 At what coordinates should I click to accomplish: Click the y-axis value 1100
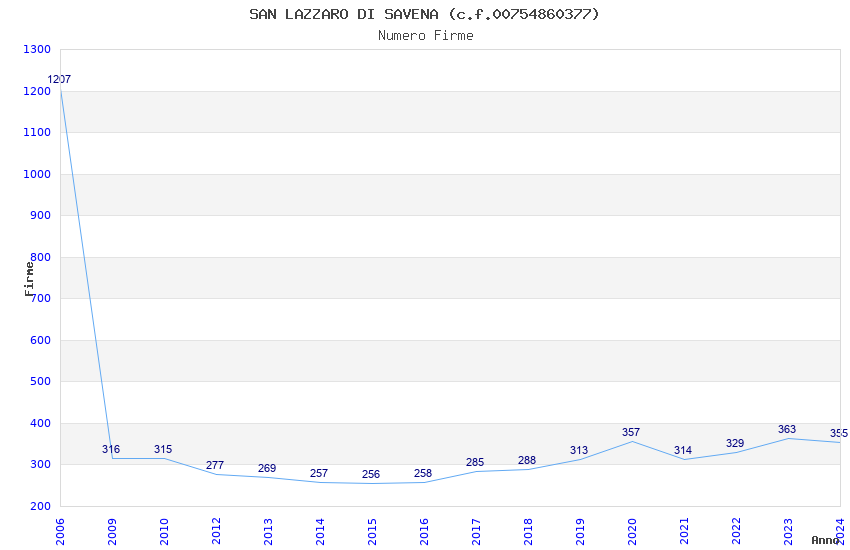37,132
